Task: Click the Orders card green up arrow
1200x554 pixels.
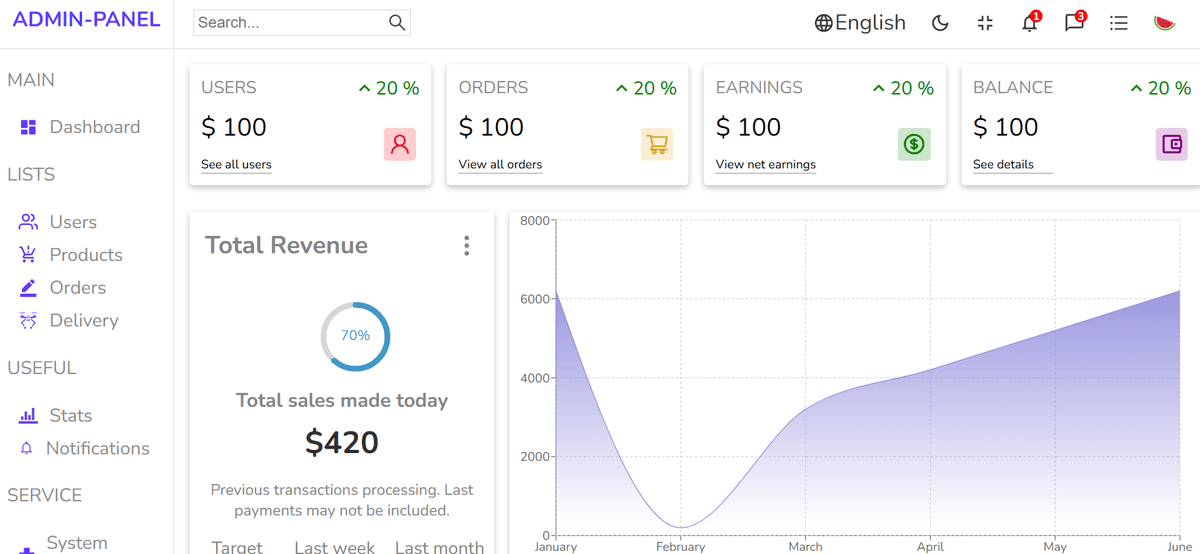Action: 622,89
